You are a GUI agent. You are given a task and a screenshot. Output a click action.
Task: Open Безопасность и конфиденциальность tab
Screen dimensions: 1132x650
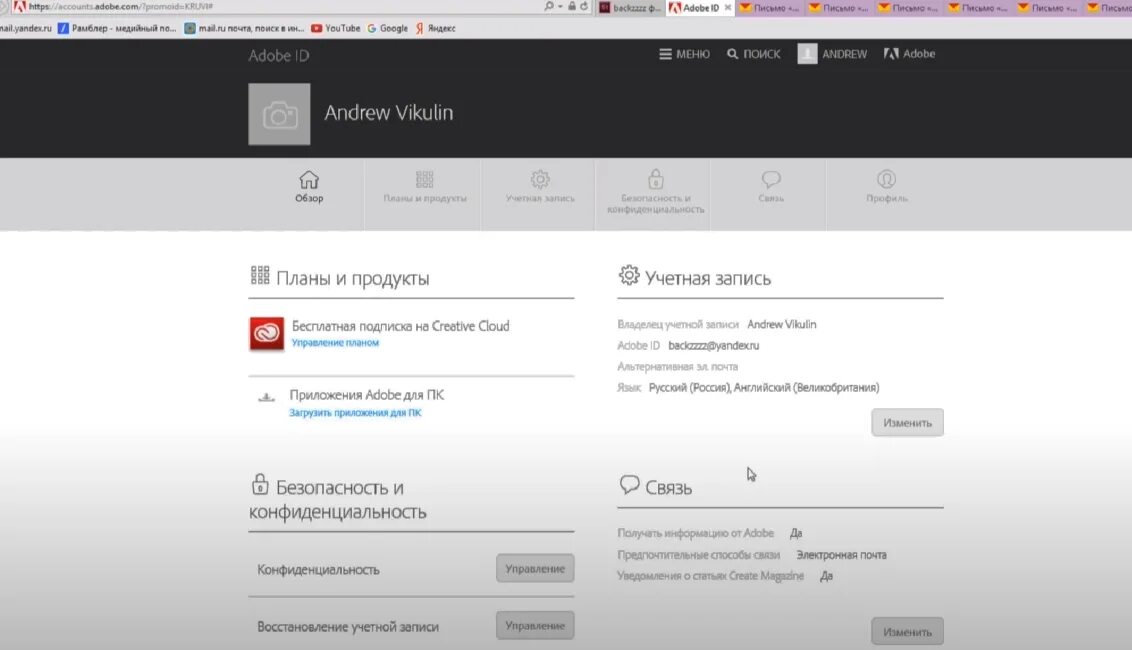pyautogui.click(x=655, y=191)
